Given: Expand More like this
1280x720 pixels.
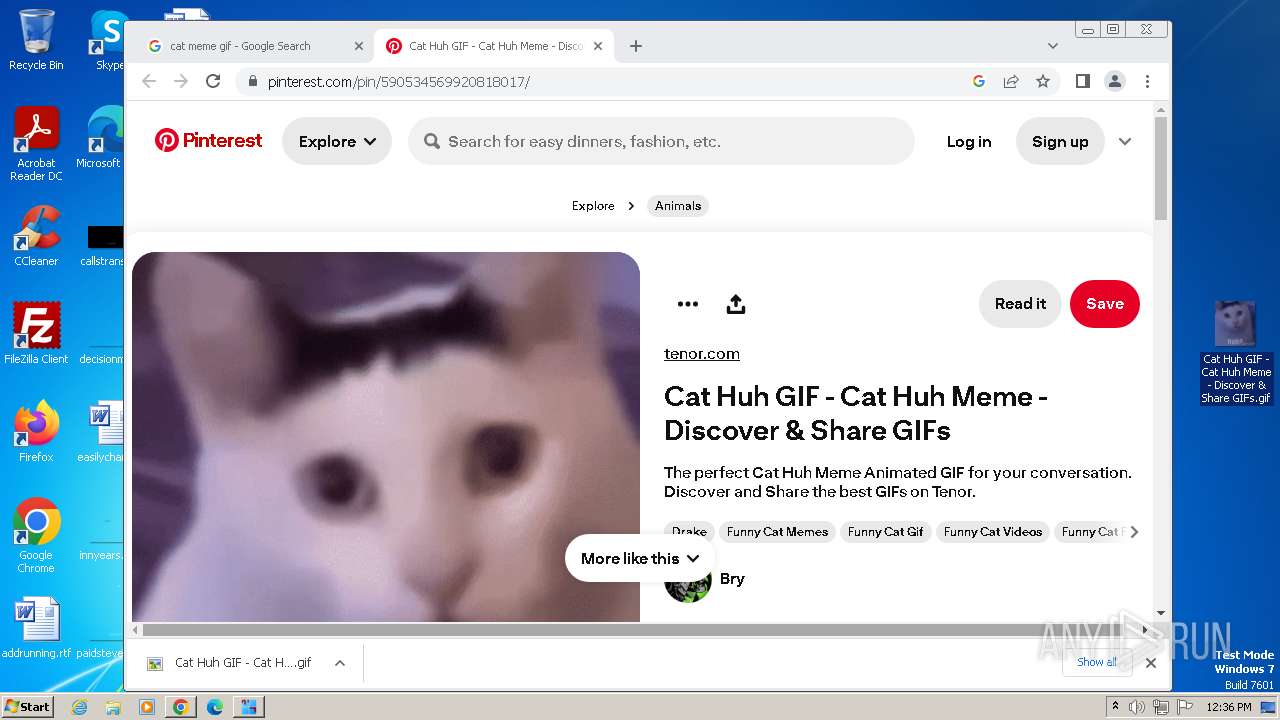Looking at the screenshot, I should (640, 558).
